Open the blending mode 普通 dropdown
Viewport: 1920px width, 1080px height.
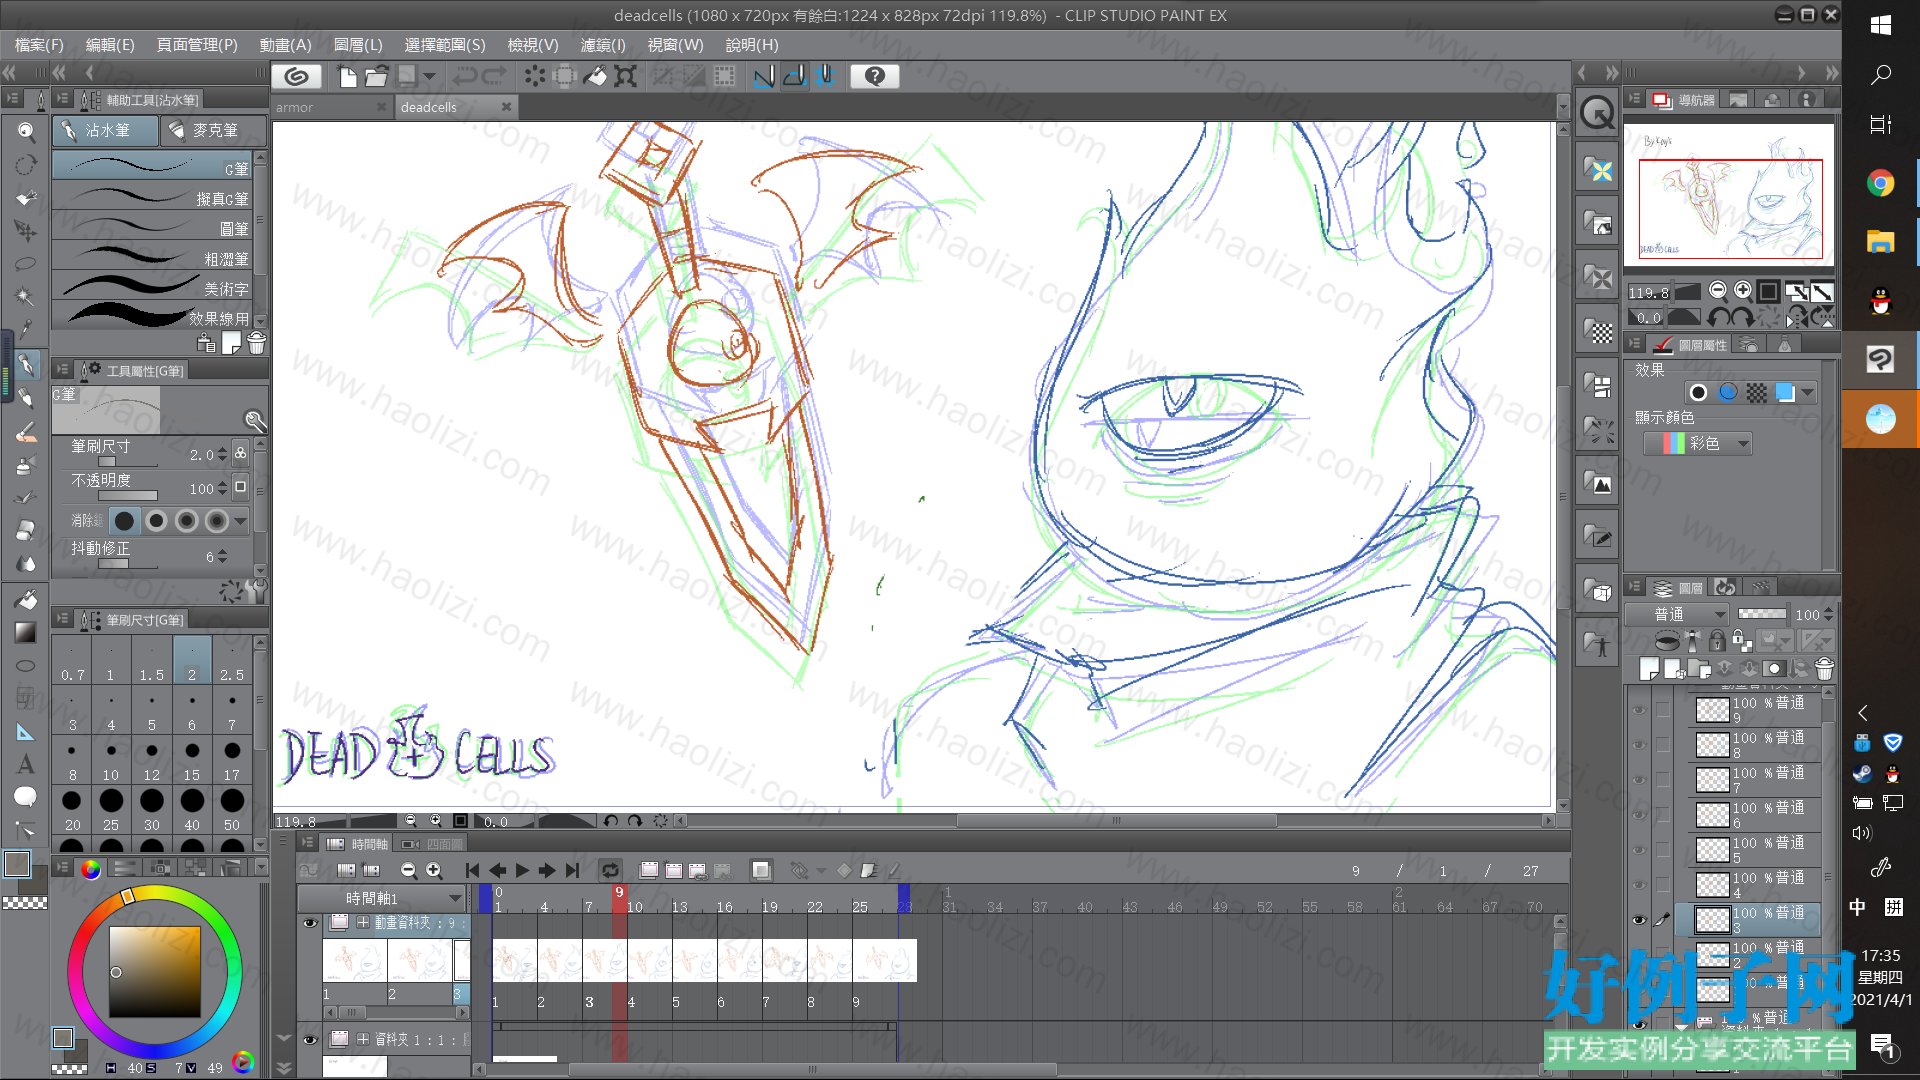point(1677,614)
